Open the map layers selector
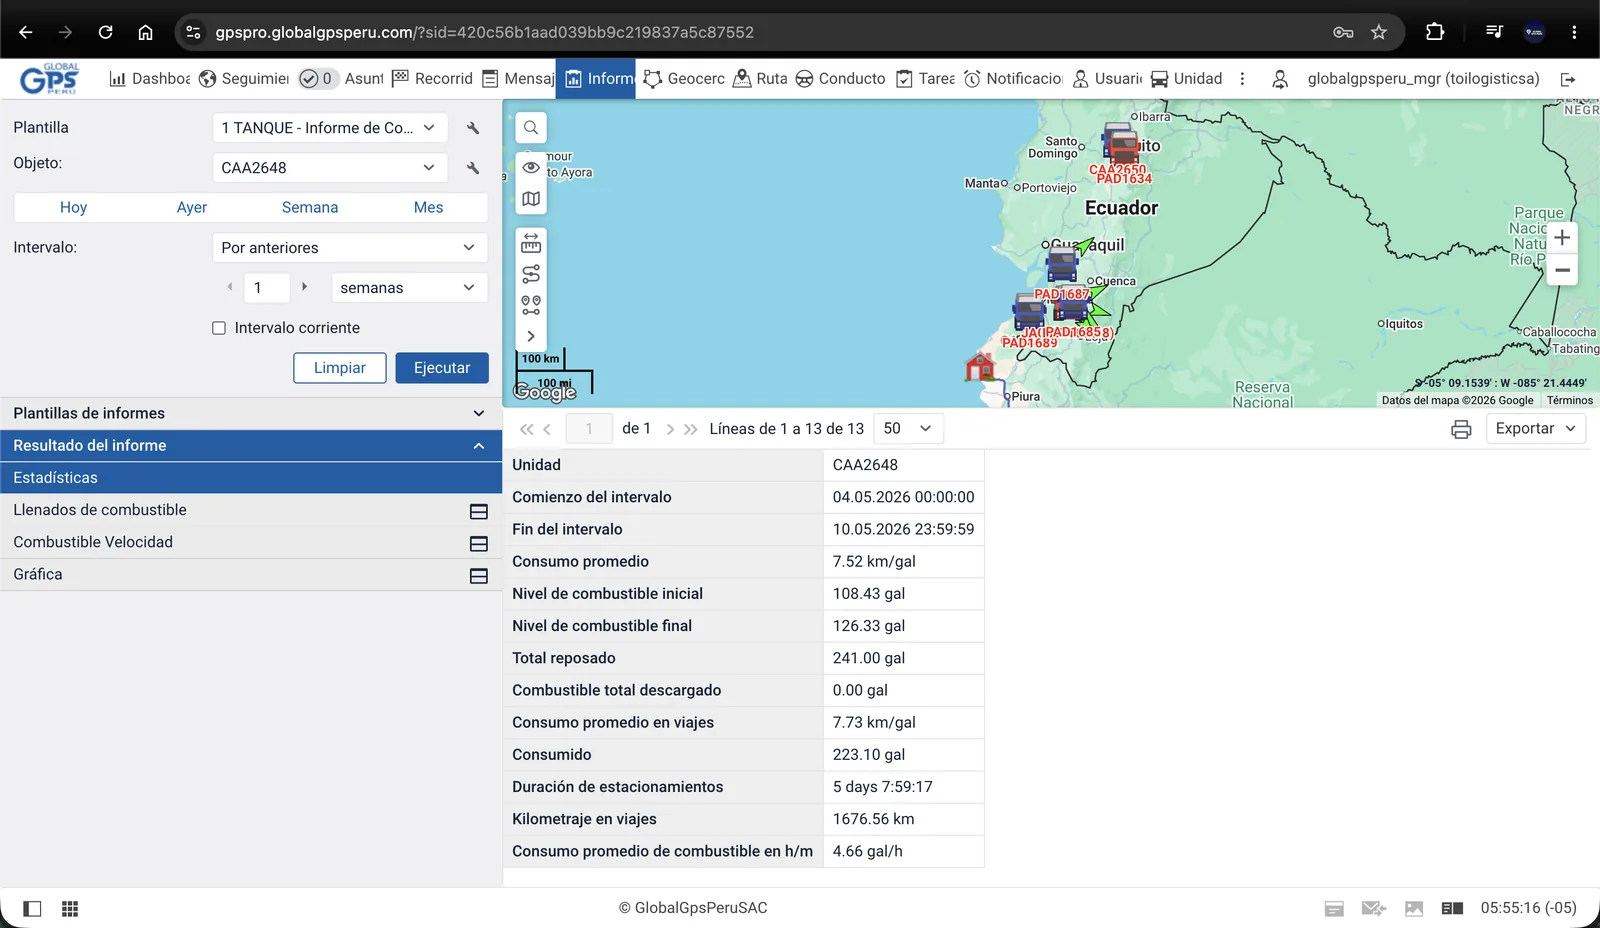The height and width of the screenshot is (928, 1600). click(x=531, y=199)
